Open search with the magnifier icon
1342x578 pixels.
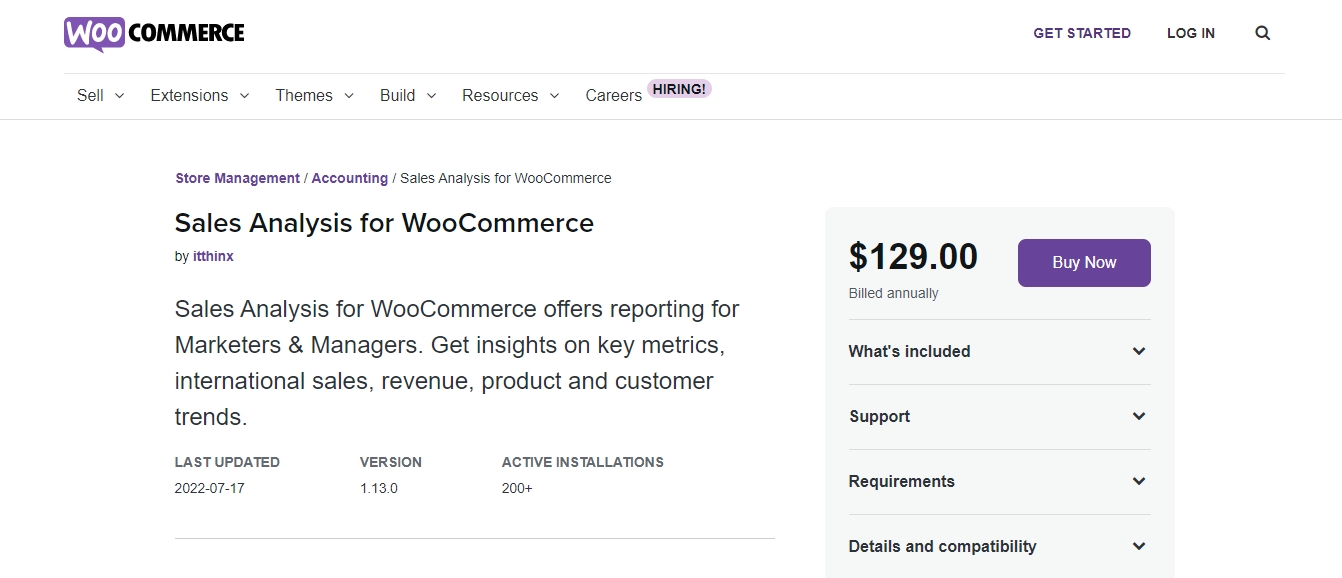(x=1262, y=33)
